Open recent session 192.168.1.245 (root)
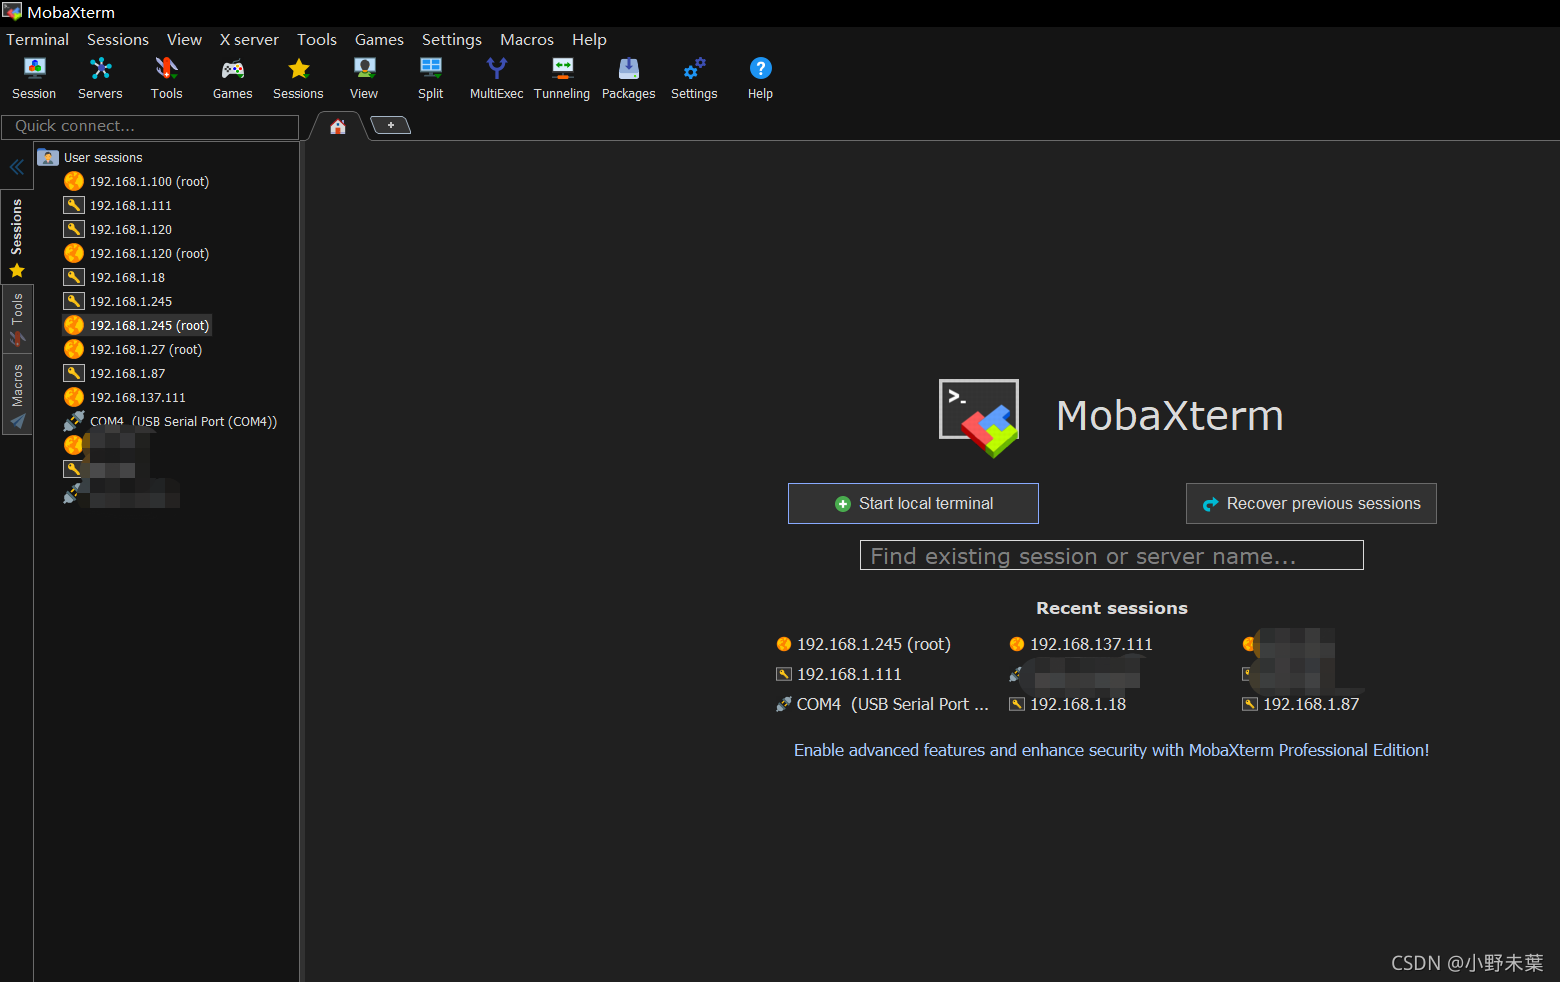 [x=864, y=644]
